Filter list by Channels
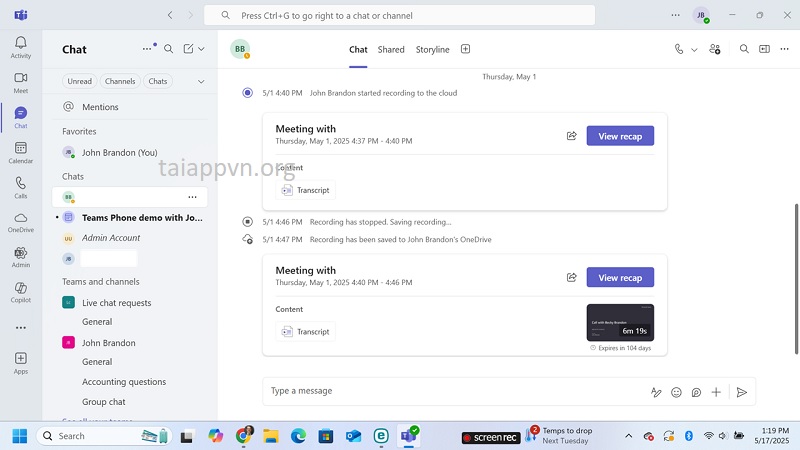Image resolution: width=800 pixels, height=450 pixels. click(x=120, y=81)
